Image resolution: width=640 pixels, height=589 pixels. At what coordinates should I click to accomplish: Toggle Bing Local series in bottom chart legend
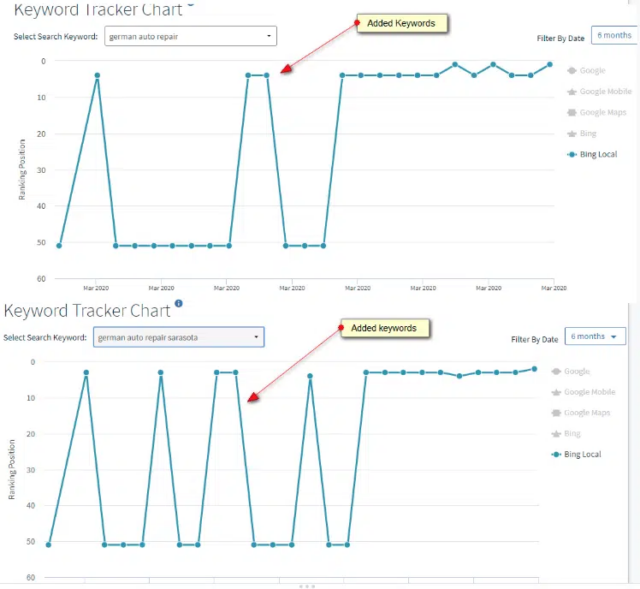(x=576, y=454)
